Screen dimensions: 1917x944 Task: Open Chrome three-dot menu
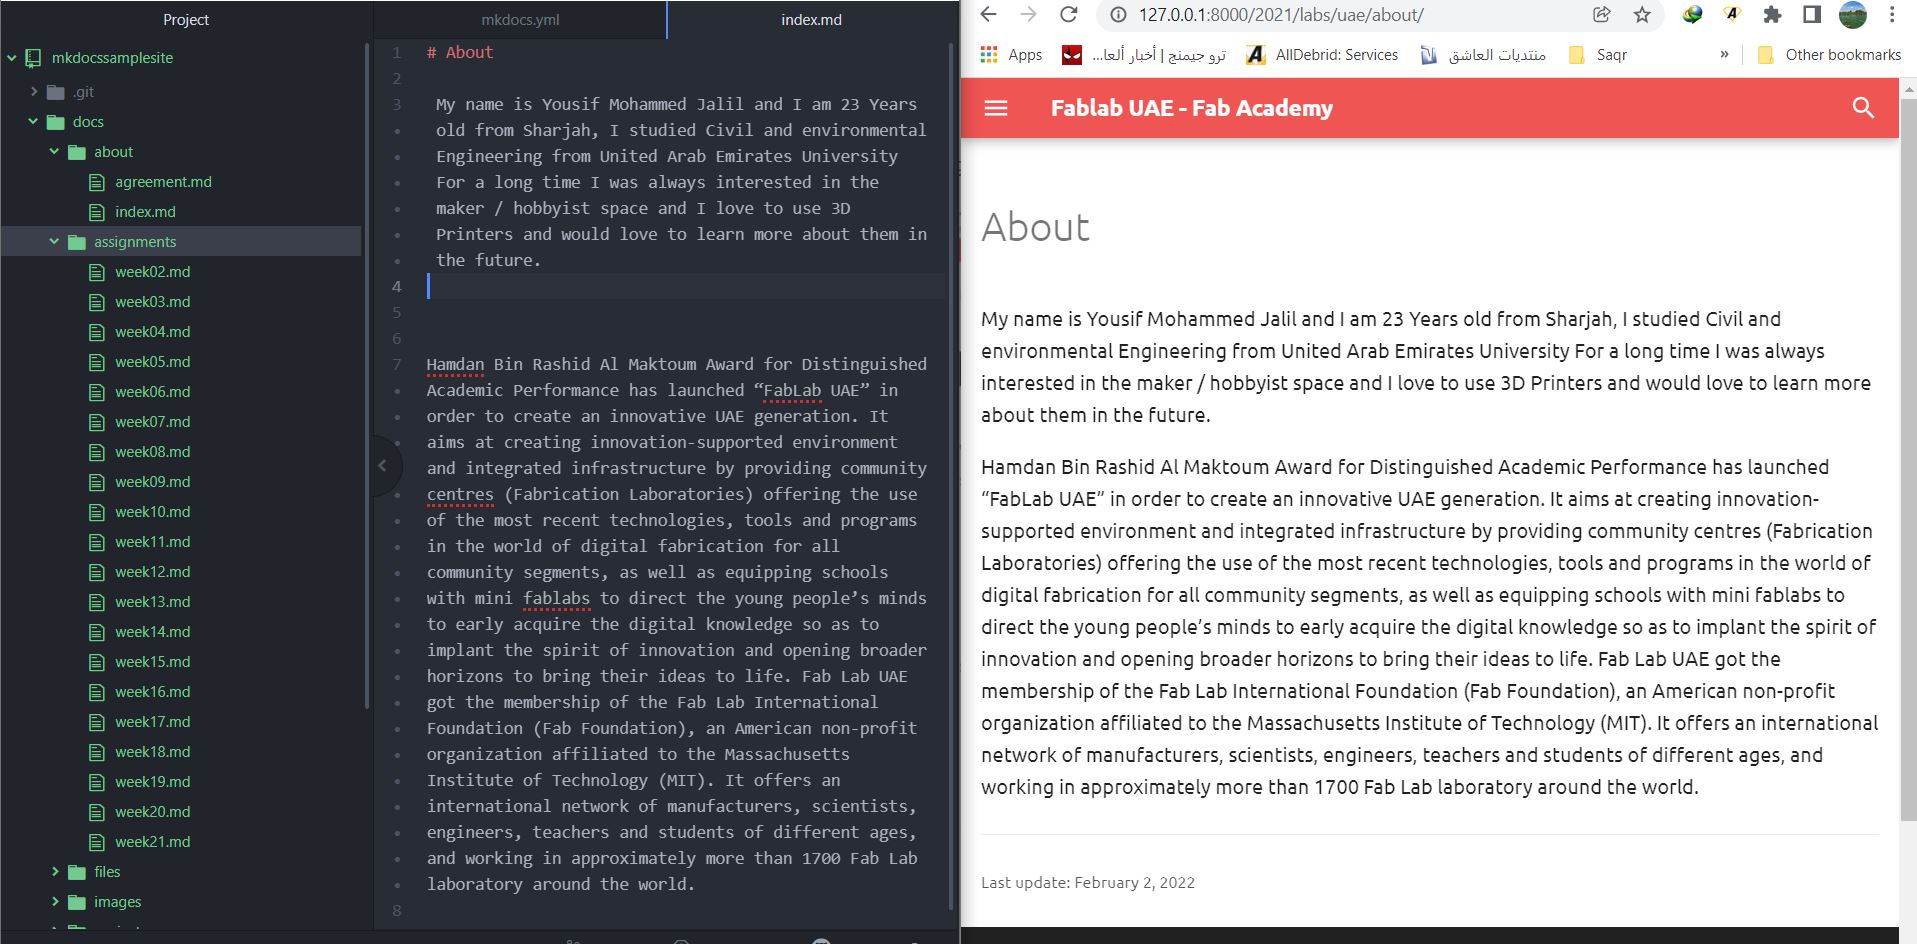coord(1892,15)
